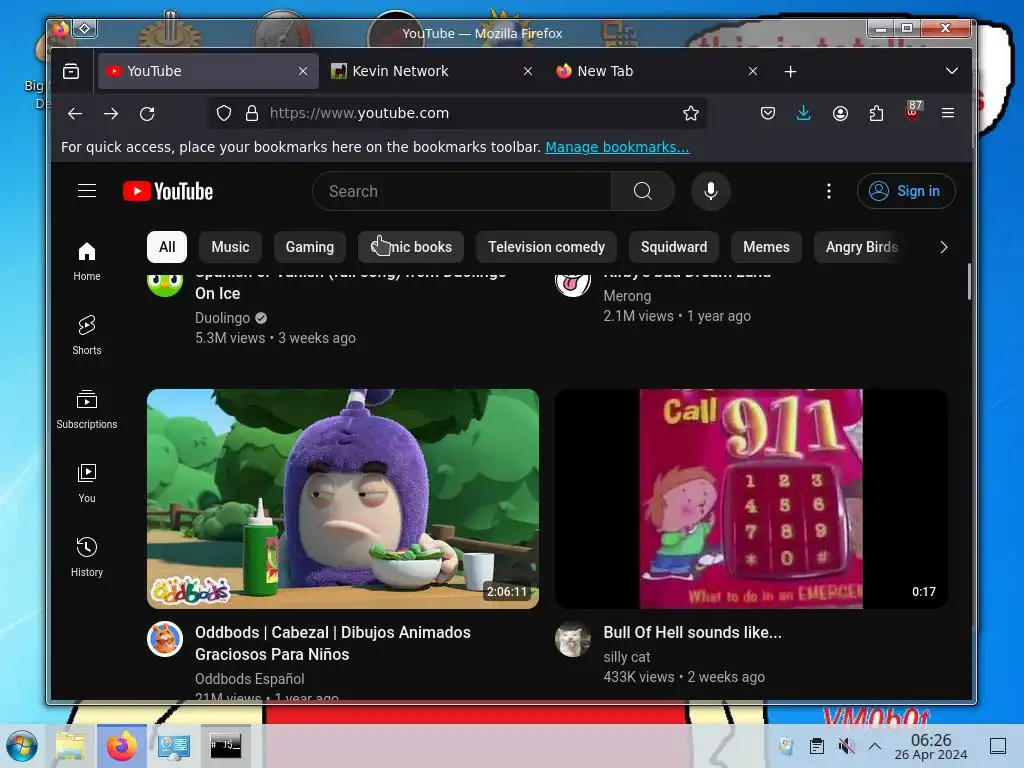1024x768 pixels.
Task: Select the Music filter chip
Action: [x=231, y=247]
